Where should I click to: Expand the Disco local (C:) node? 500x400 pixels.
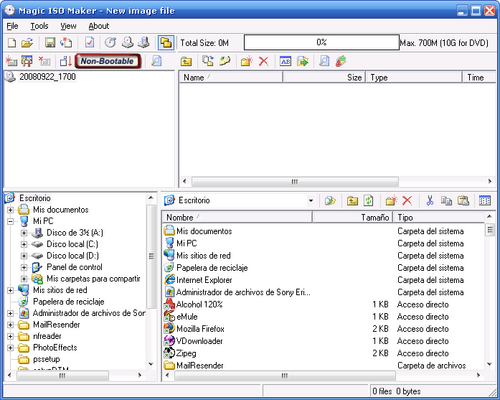[24, 244]
